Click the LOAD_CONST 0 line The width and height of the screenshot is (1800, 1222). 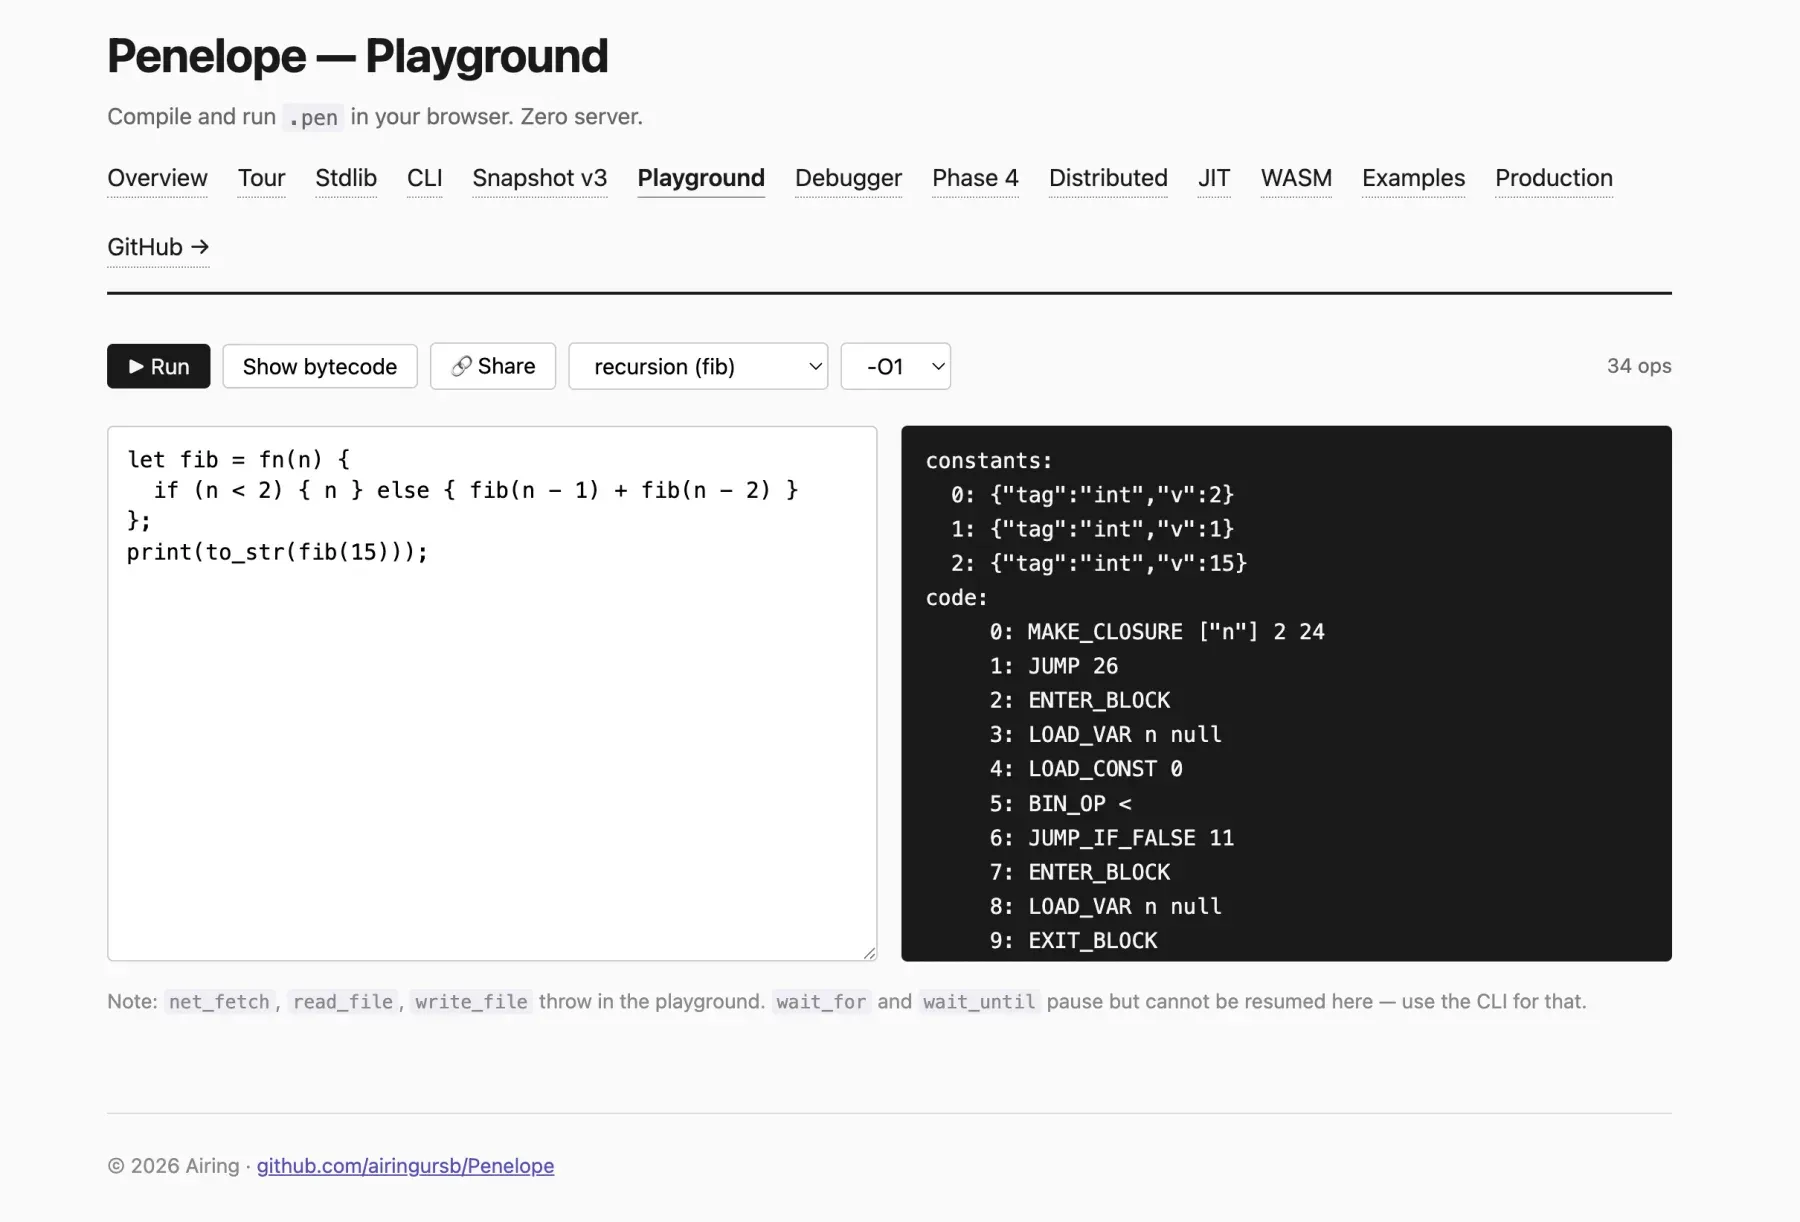[1086, 769]
